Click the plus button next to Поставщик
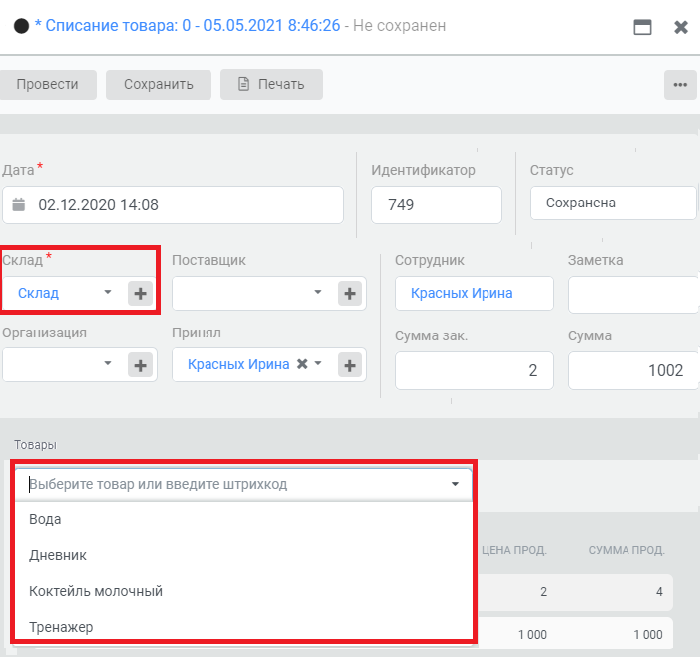The height and width of the screenshot is (657, 700). (x=350, y=294)
